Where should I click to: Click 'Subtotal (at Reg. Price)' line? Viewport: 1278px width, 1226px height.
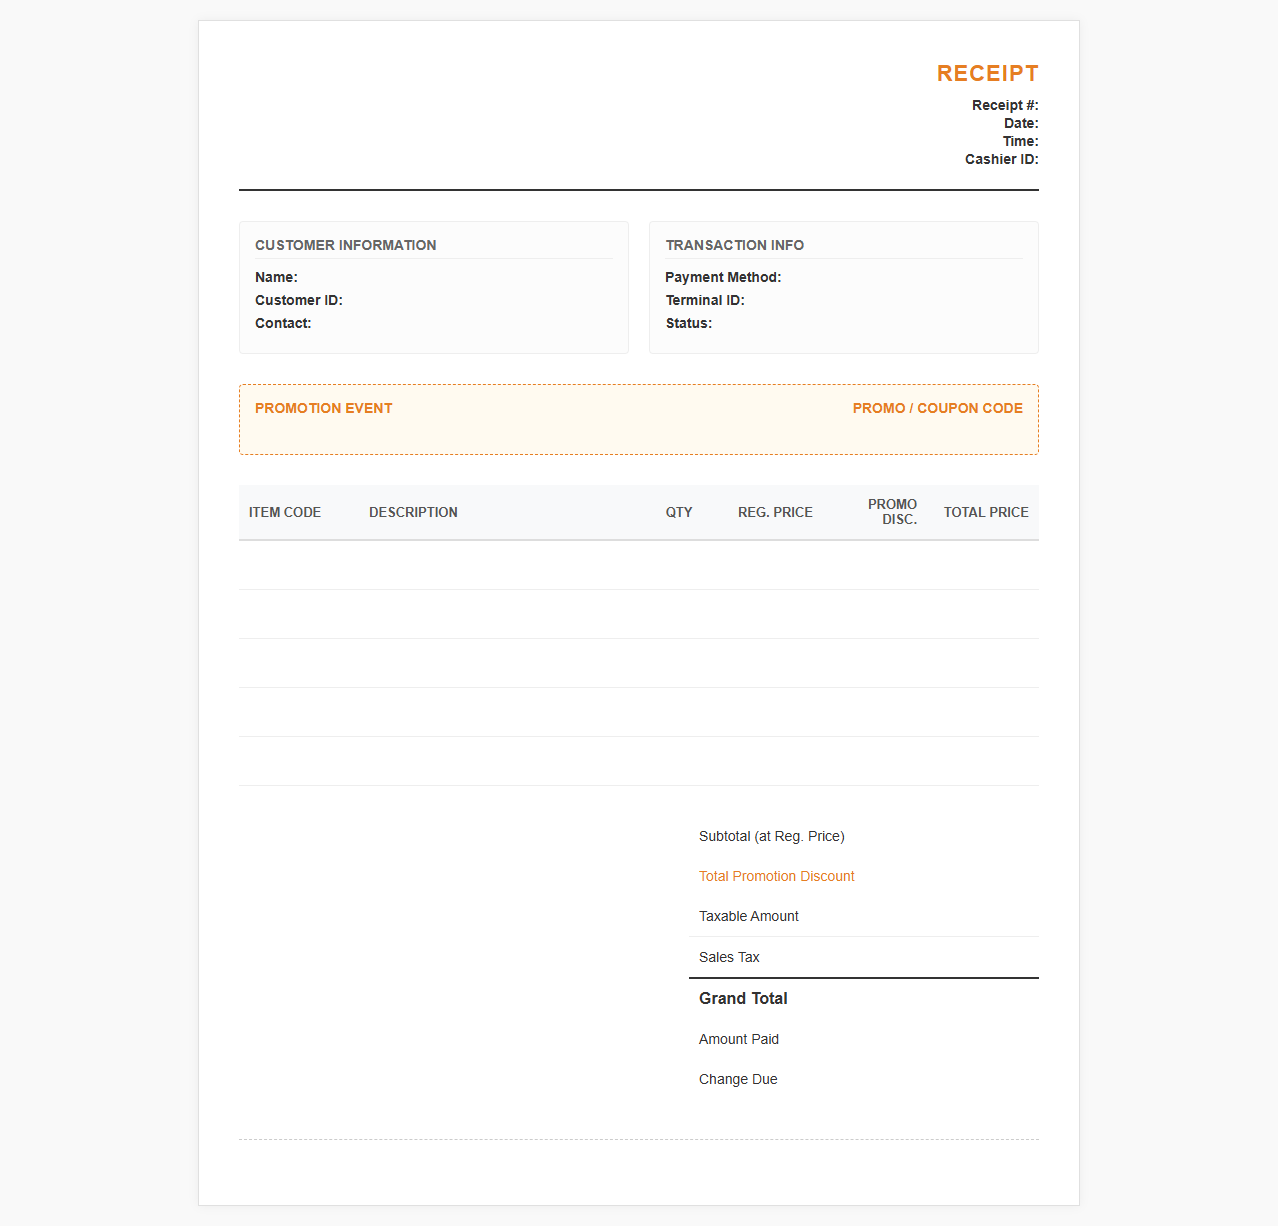click(864, 836)
